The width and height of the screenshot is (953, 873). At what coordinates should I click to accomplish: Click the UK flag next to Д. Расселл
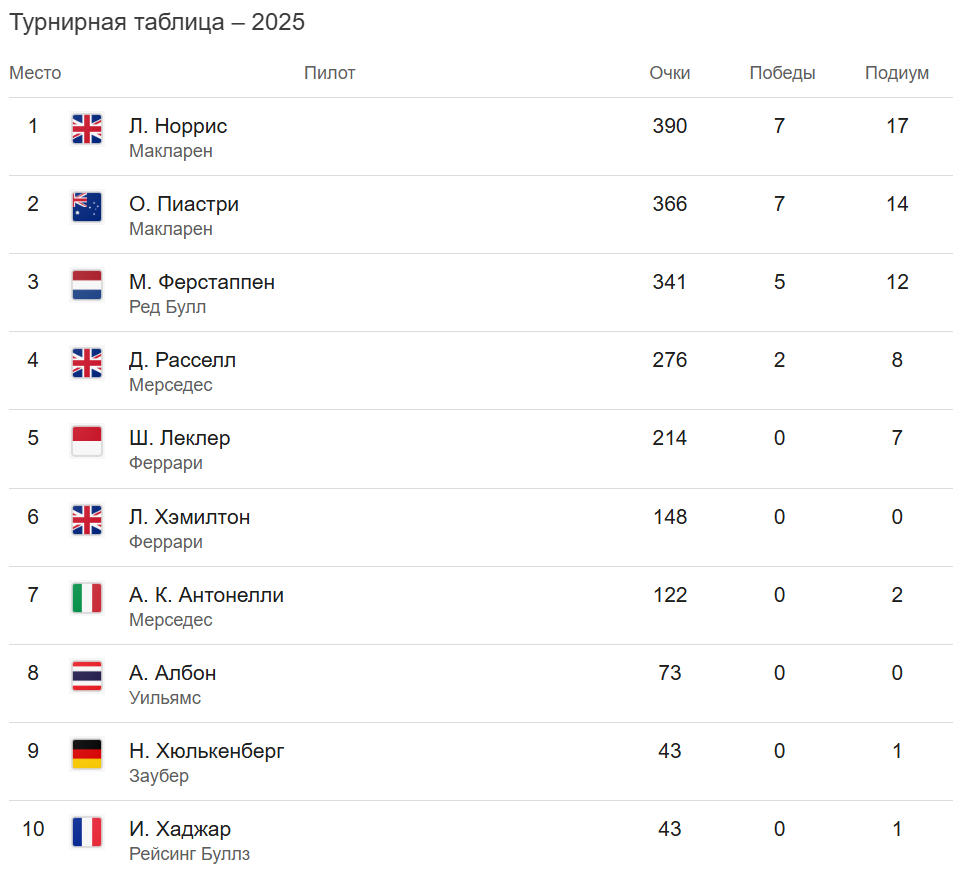pos(87,363)
